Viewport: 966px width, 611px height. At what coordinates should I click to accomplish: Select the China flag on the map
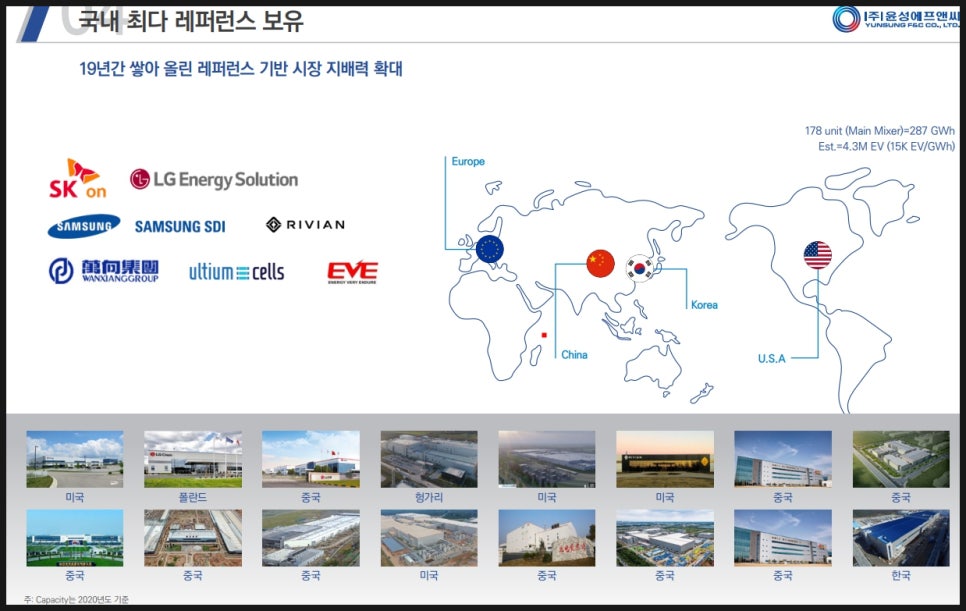601,263
